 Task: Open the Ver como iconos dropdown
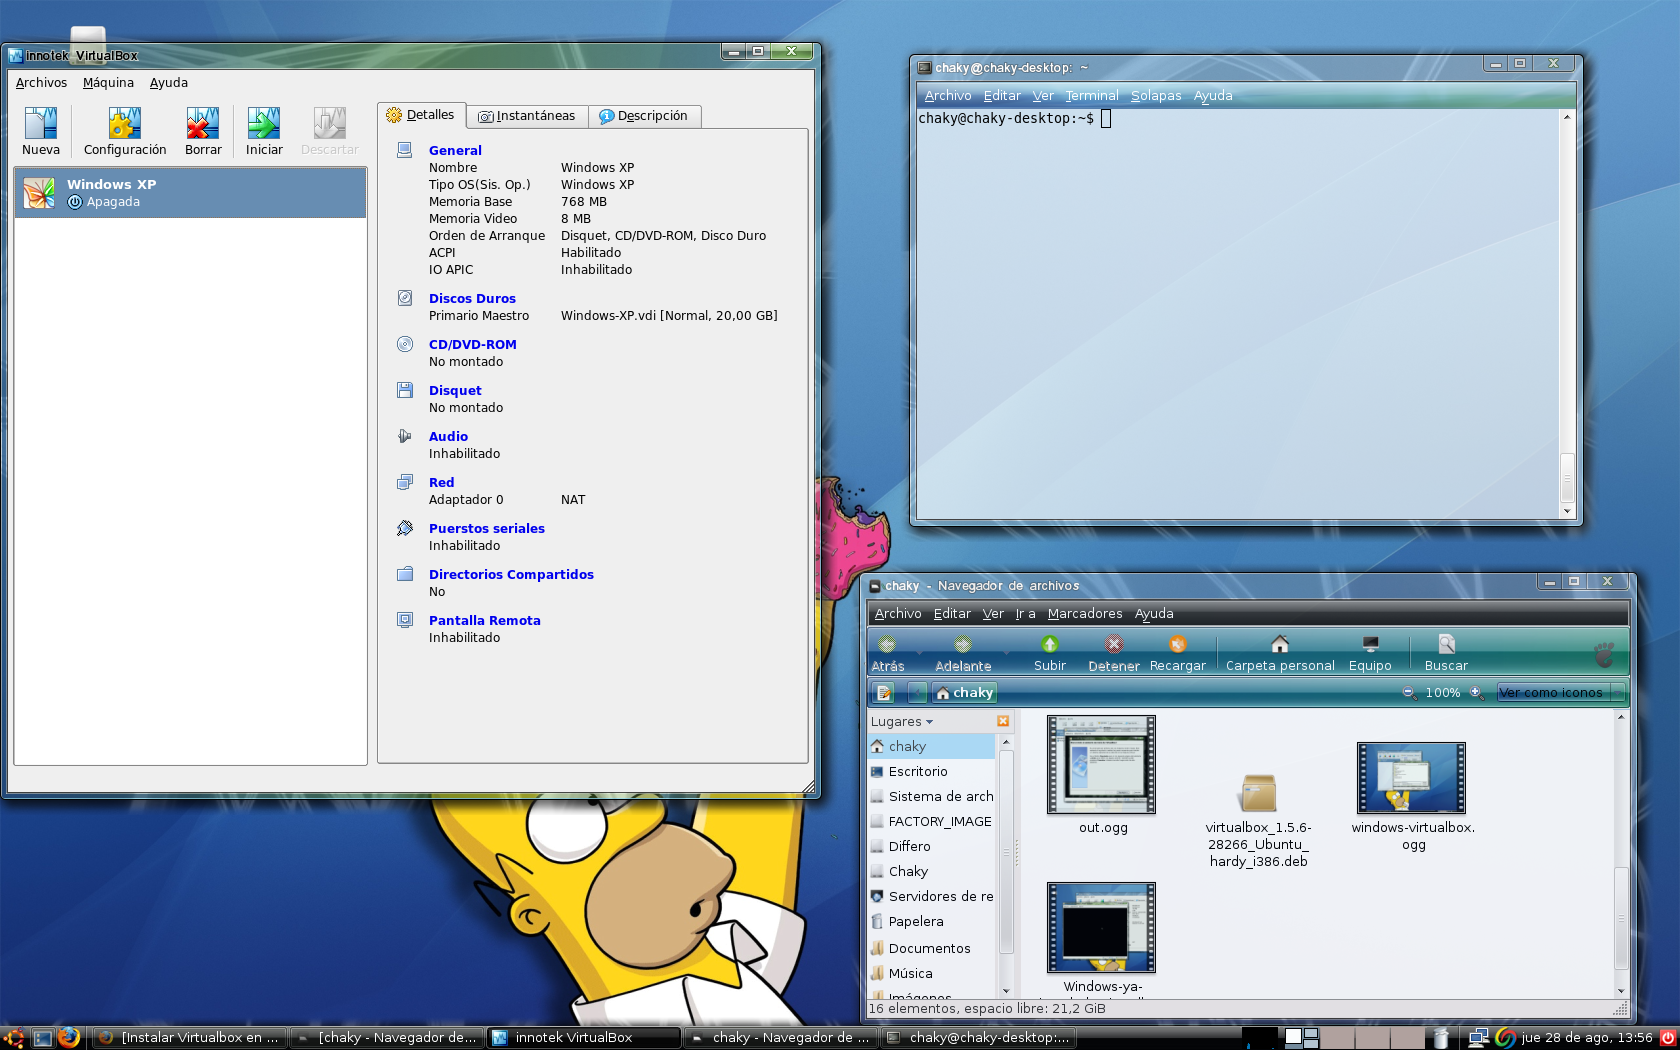click(x=1560, y=693)
